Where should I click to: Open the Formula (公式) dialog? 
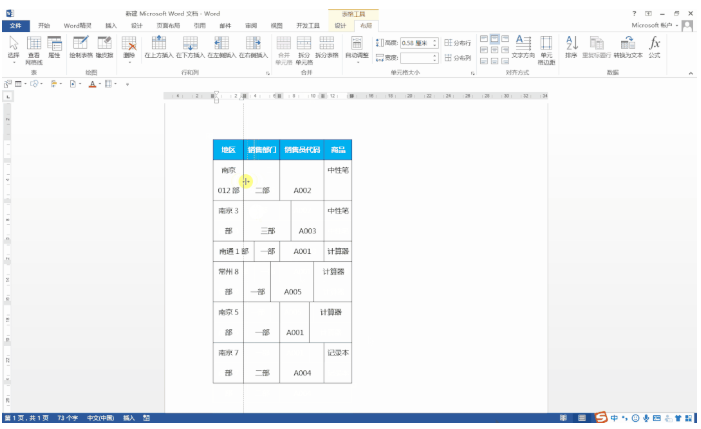pos(654,47)
